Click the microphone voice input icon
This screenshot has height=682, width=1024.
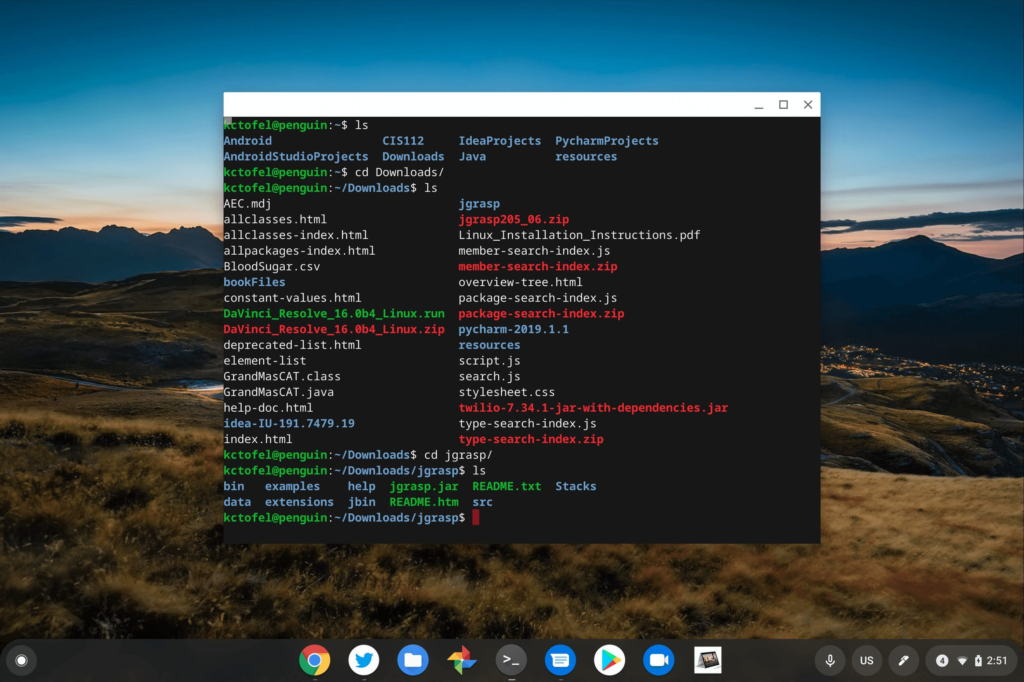[830, 660]
